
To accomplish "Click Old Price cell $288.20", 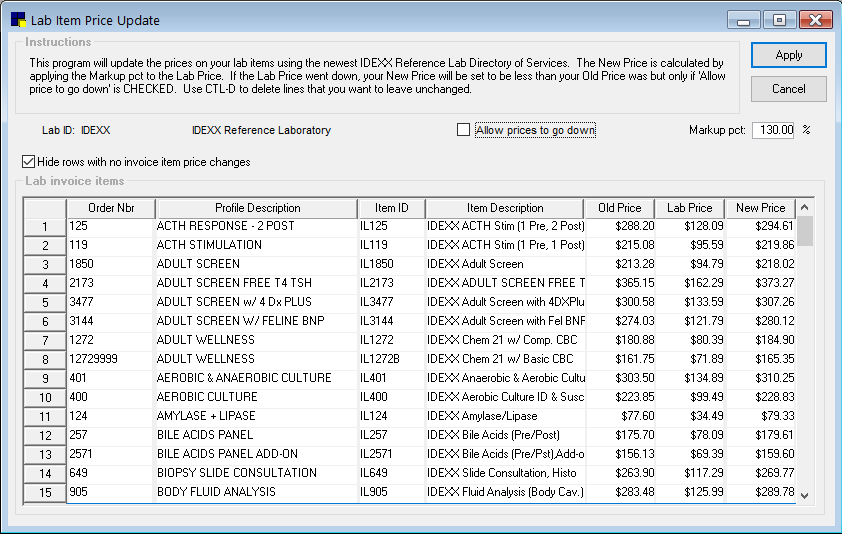I will coord(620,226).
